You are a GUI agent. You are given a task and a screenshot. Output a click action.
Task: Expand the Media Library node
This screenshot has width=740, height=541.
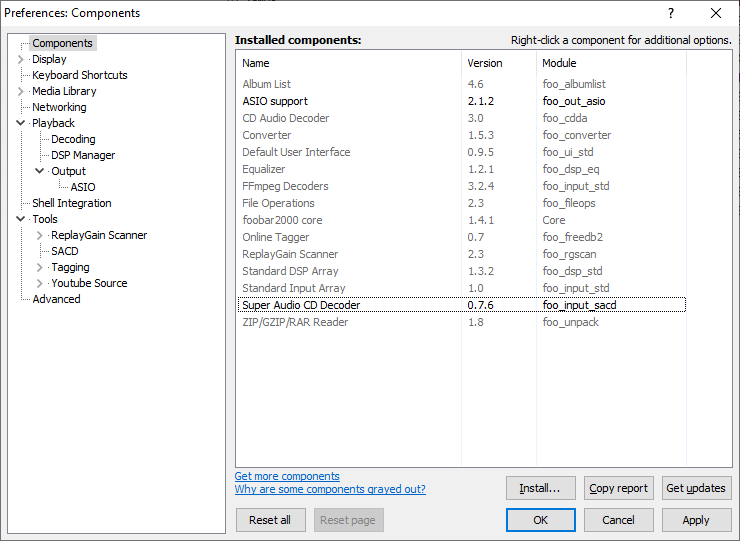point(20,92)
